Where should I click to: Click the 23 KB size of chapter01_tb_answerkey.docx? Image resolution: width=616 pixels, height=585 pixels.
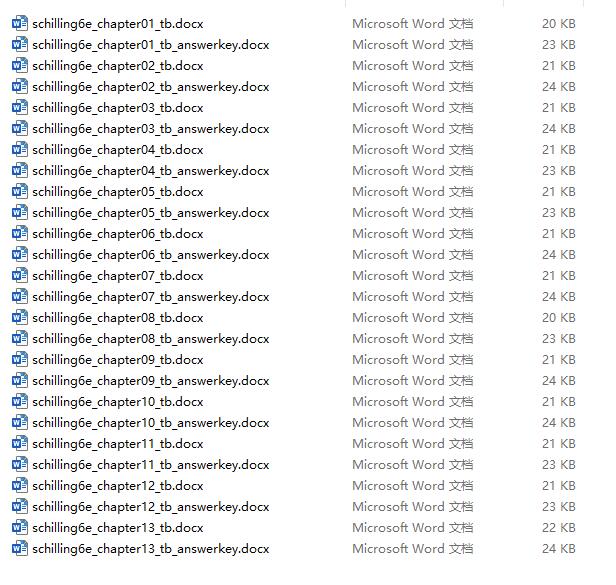(559, 44)
